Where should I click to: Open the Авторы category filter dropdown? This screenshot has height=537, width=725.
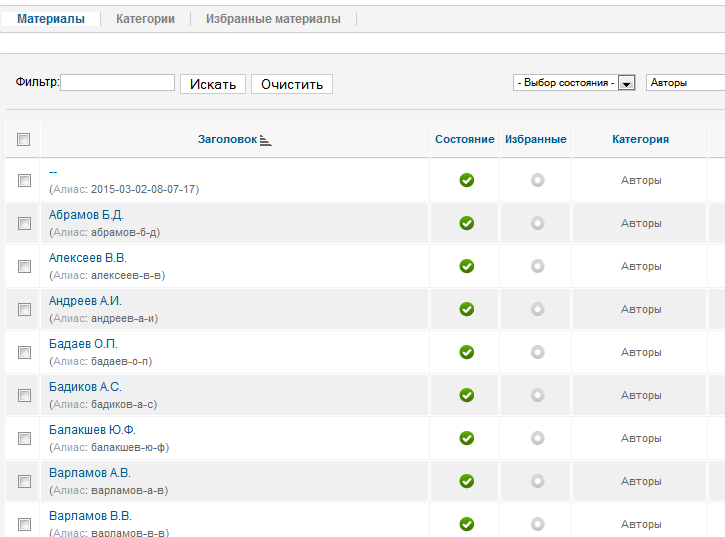[x=685, y=83]
